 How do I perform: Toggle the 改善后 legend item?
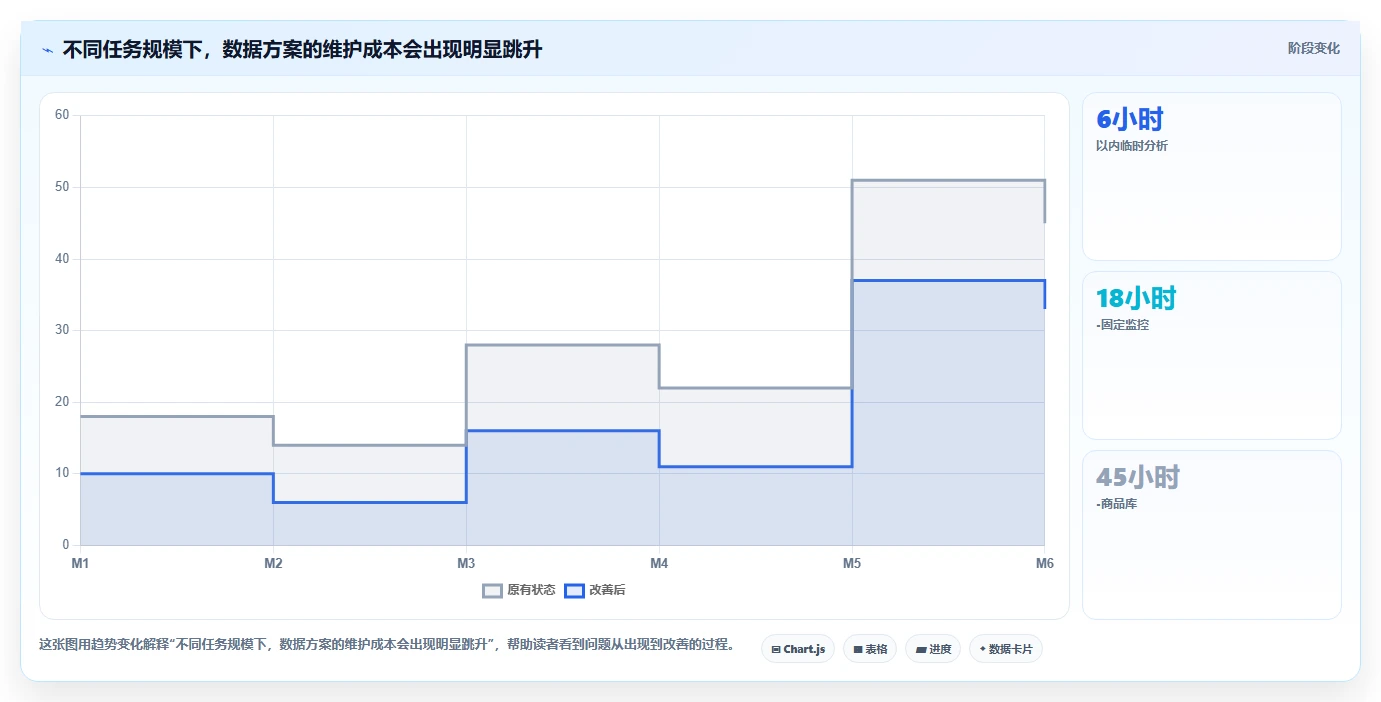[x=595, y=590]
